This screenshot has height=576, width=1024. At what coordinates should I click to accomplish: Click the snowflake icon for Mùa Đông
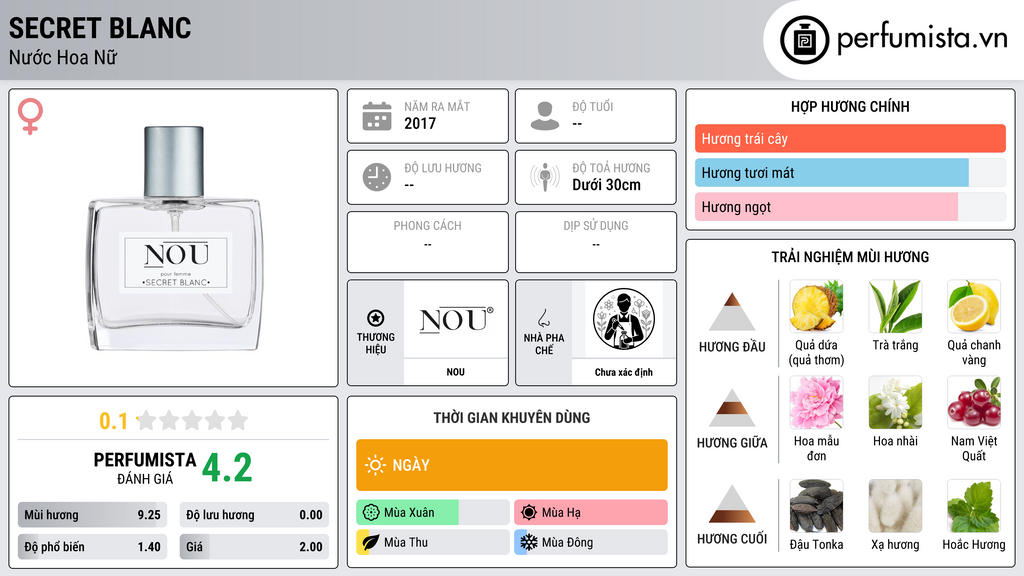click(529, 542)
